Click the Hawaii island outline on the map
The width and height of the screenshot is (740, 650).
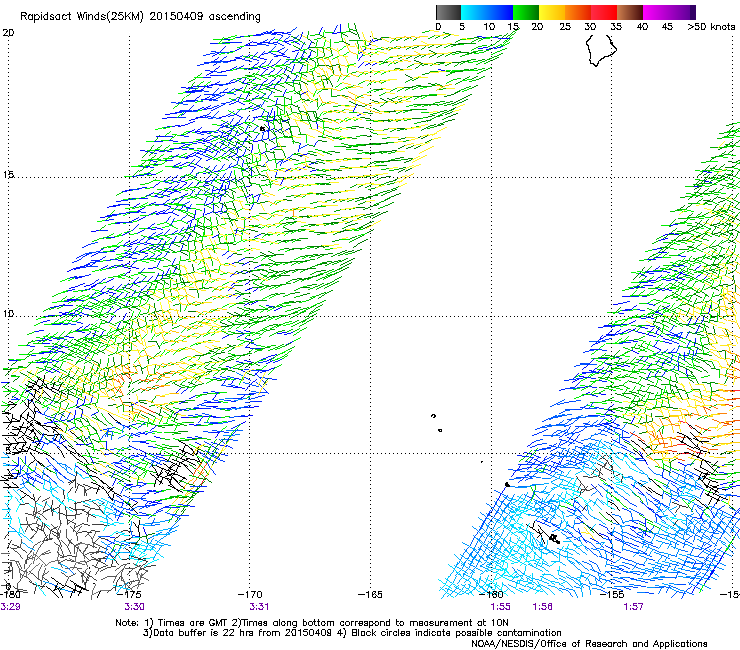click(x=601, y=50)
